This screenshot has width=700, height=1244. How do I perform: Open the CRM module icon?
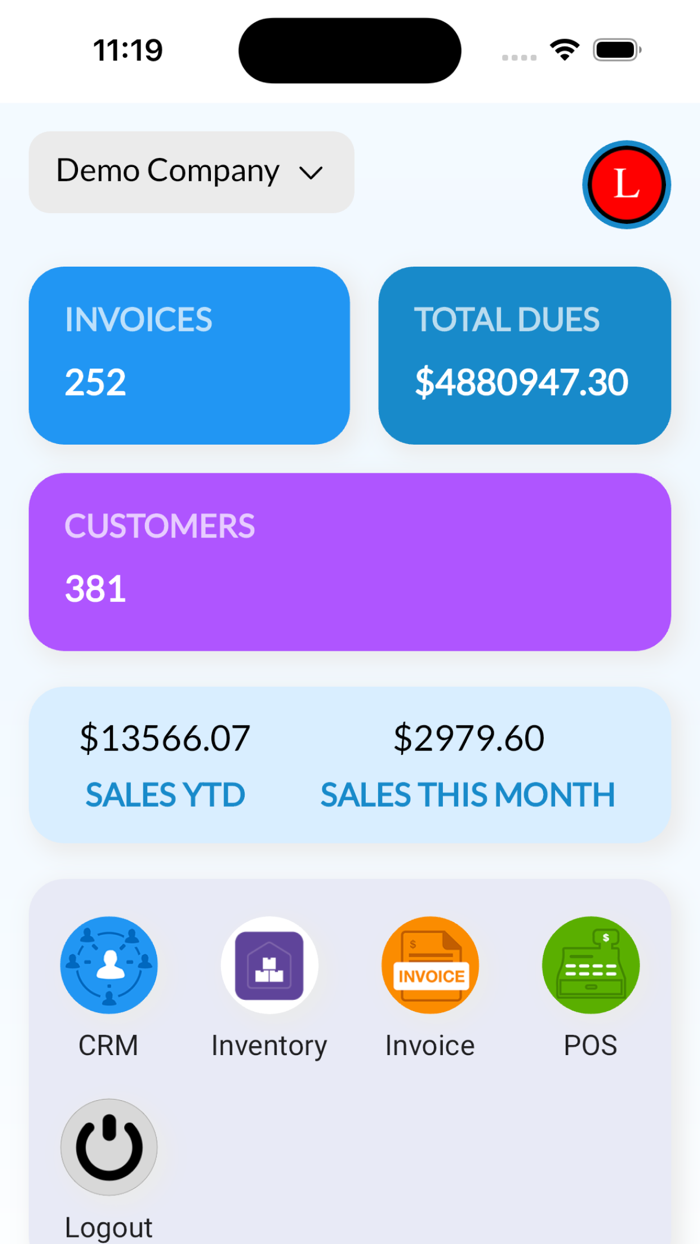[109, 965]
